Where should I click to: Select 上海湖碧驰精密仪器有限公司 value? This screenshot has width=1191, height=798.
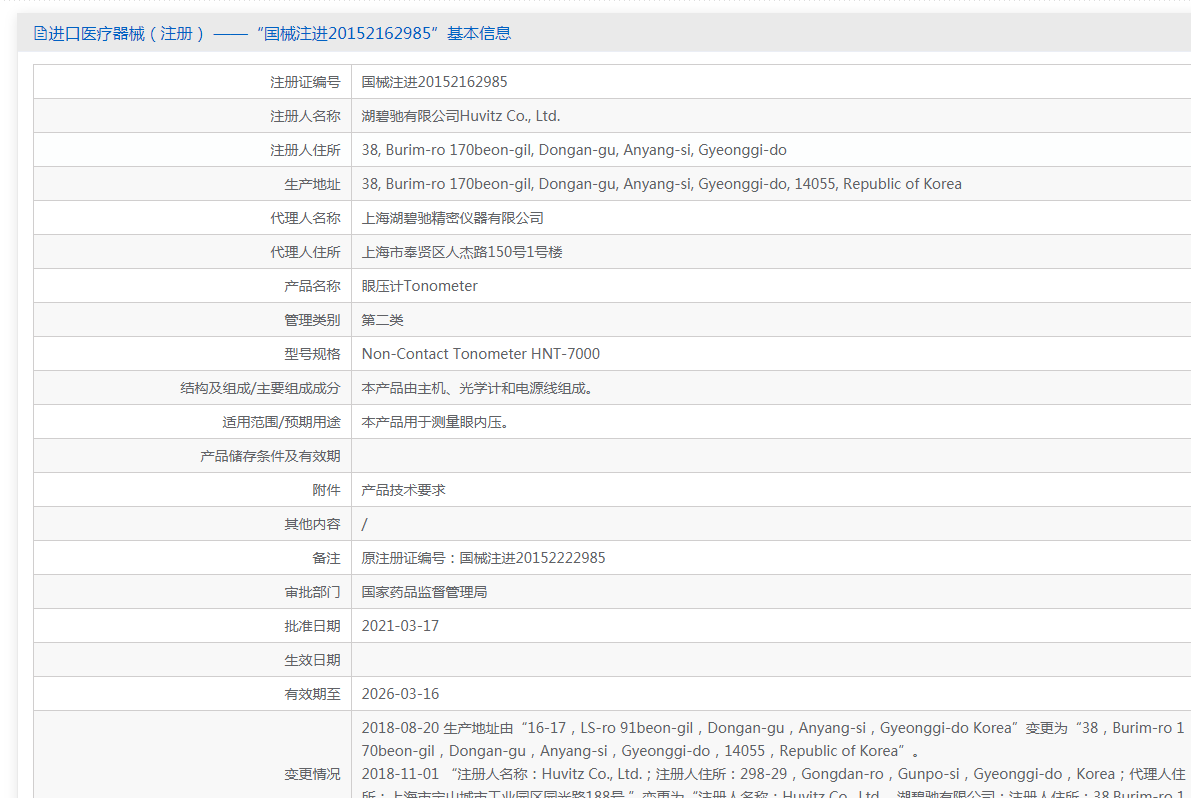tap(453, 218)
